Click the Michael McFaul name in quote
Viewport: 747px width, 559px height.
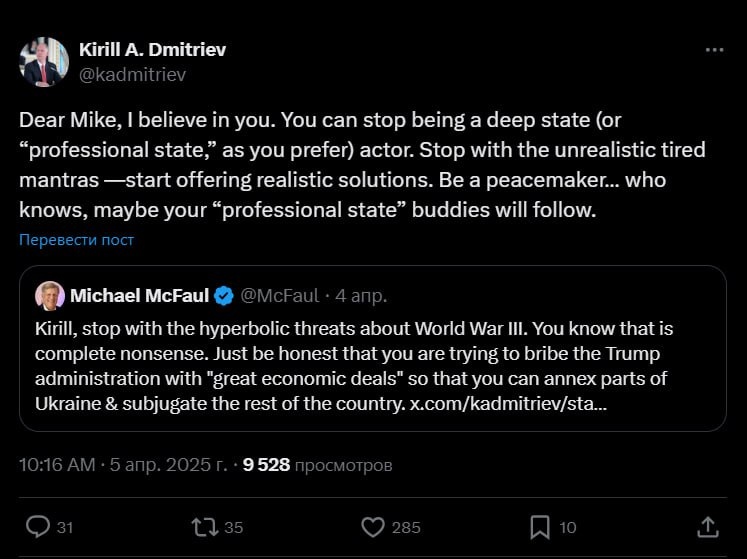(140, 295)
